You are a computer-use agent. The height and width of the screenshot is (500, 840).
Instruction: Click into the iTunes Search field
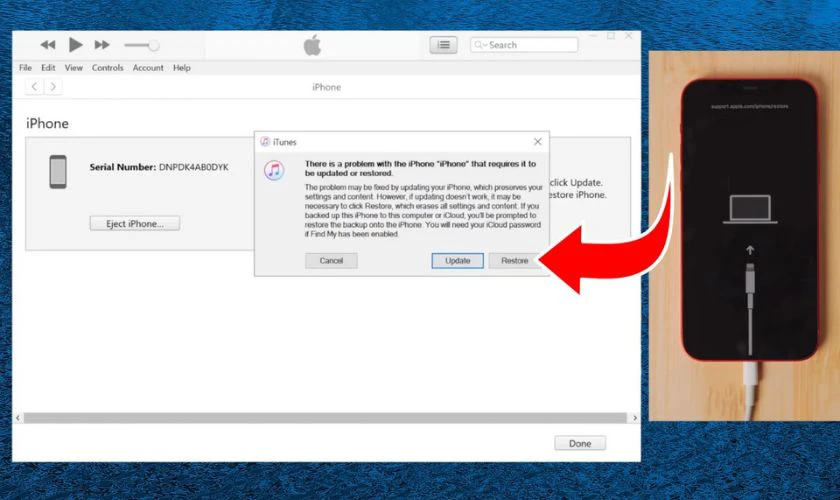point(524,45)
